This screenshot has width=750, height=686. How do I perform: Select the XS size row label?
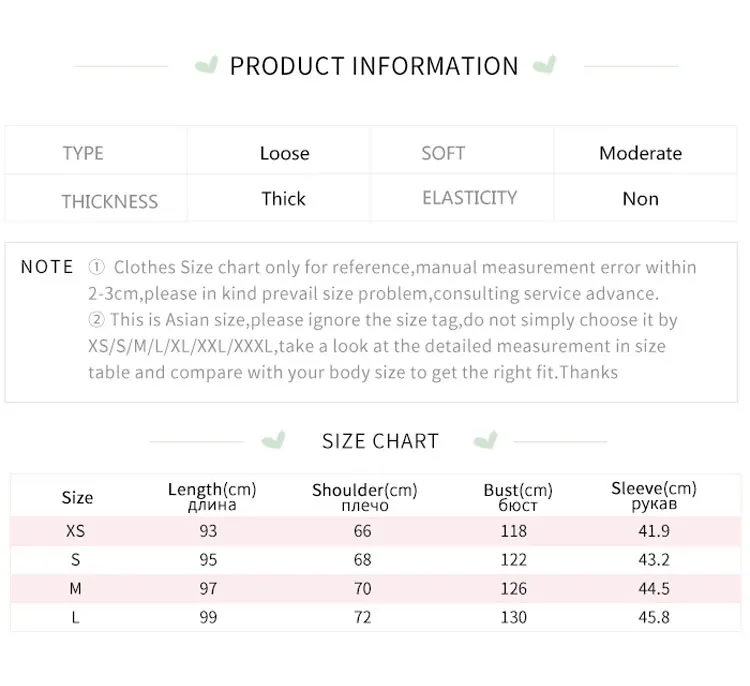point(75,531)
